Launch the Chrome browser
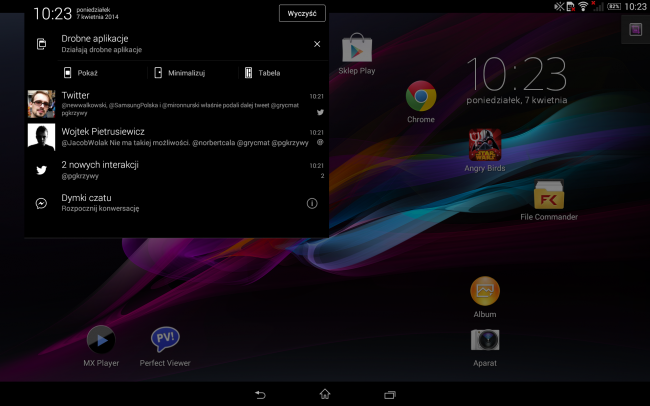Image resolution: width=650 pixels, height=406 pixels. [421, 102]
